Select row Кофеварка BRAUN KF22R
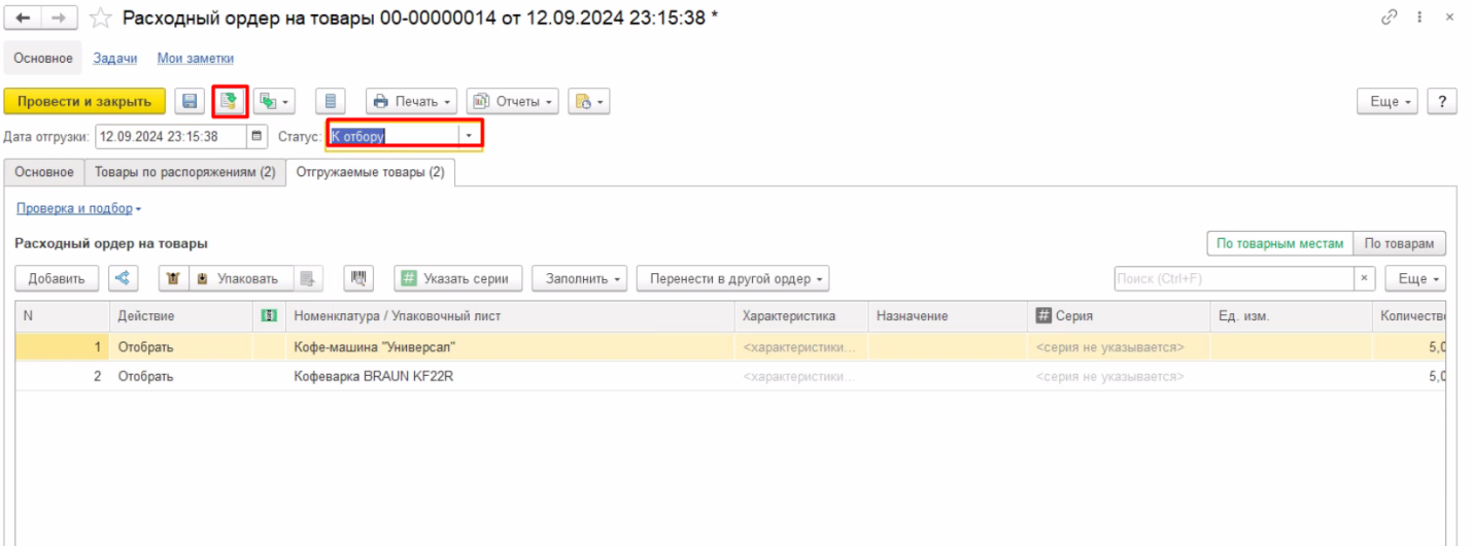1472x546 pixels. click(731, 376)
